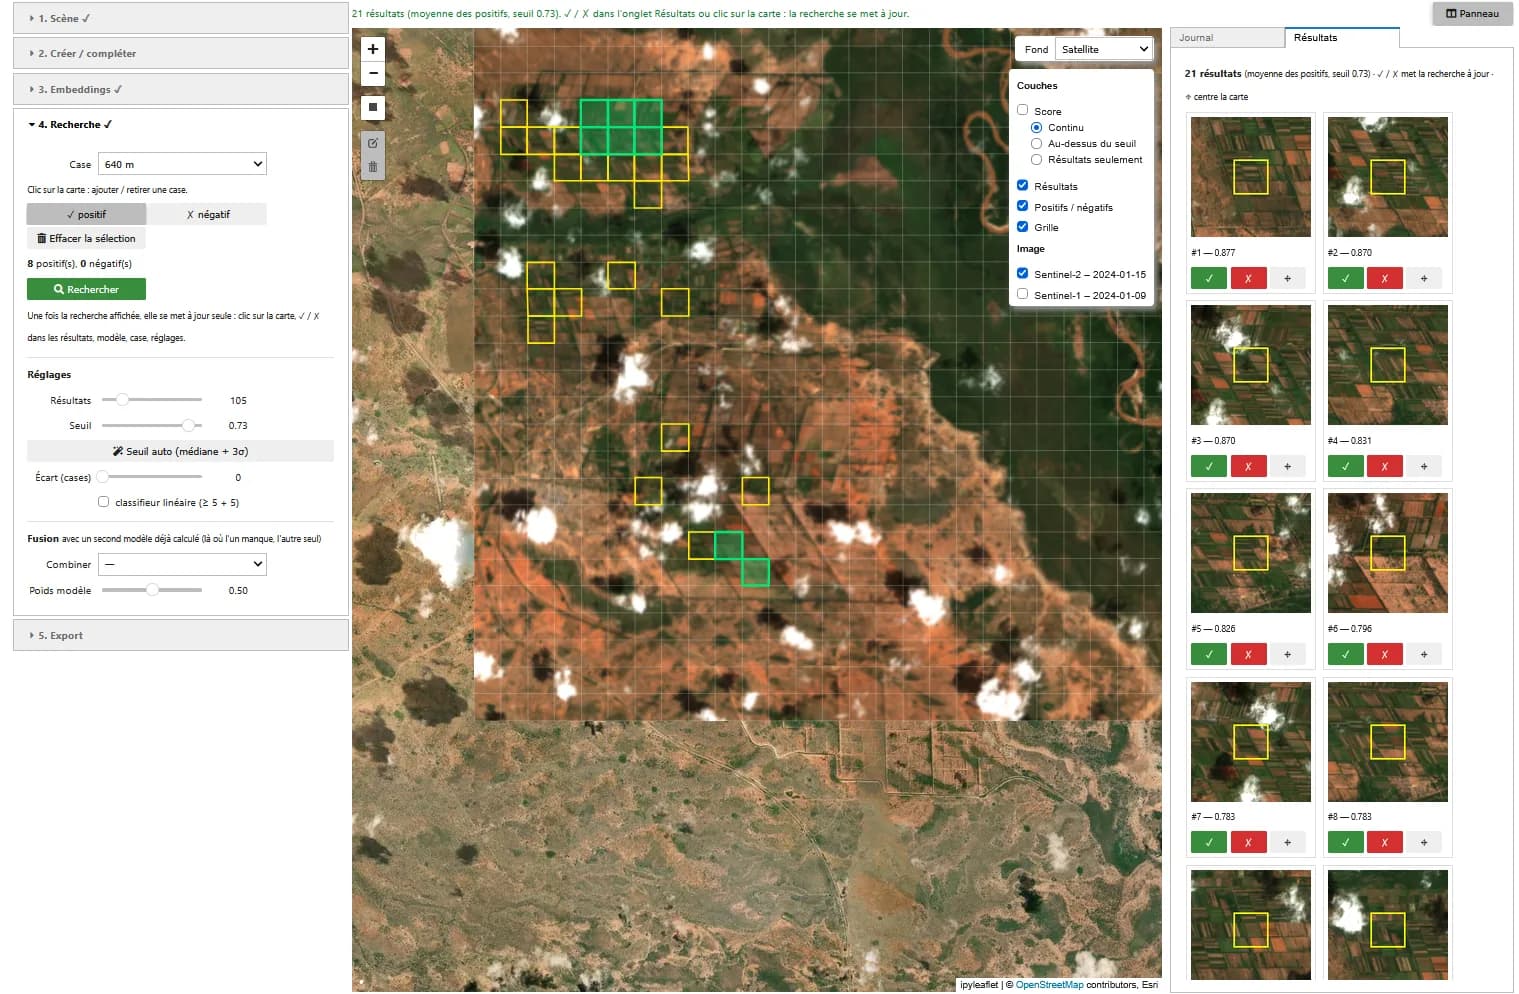Image resolution: width=1519 pixels, height=994 pixels.
Task: Click the square stop-drawing map control
Action: (x=373, y=107)
